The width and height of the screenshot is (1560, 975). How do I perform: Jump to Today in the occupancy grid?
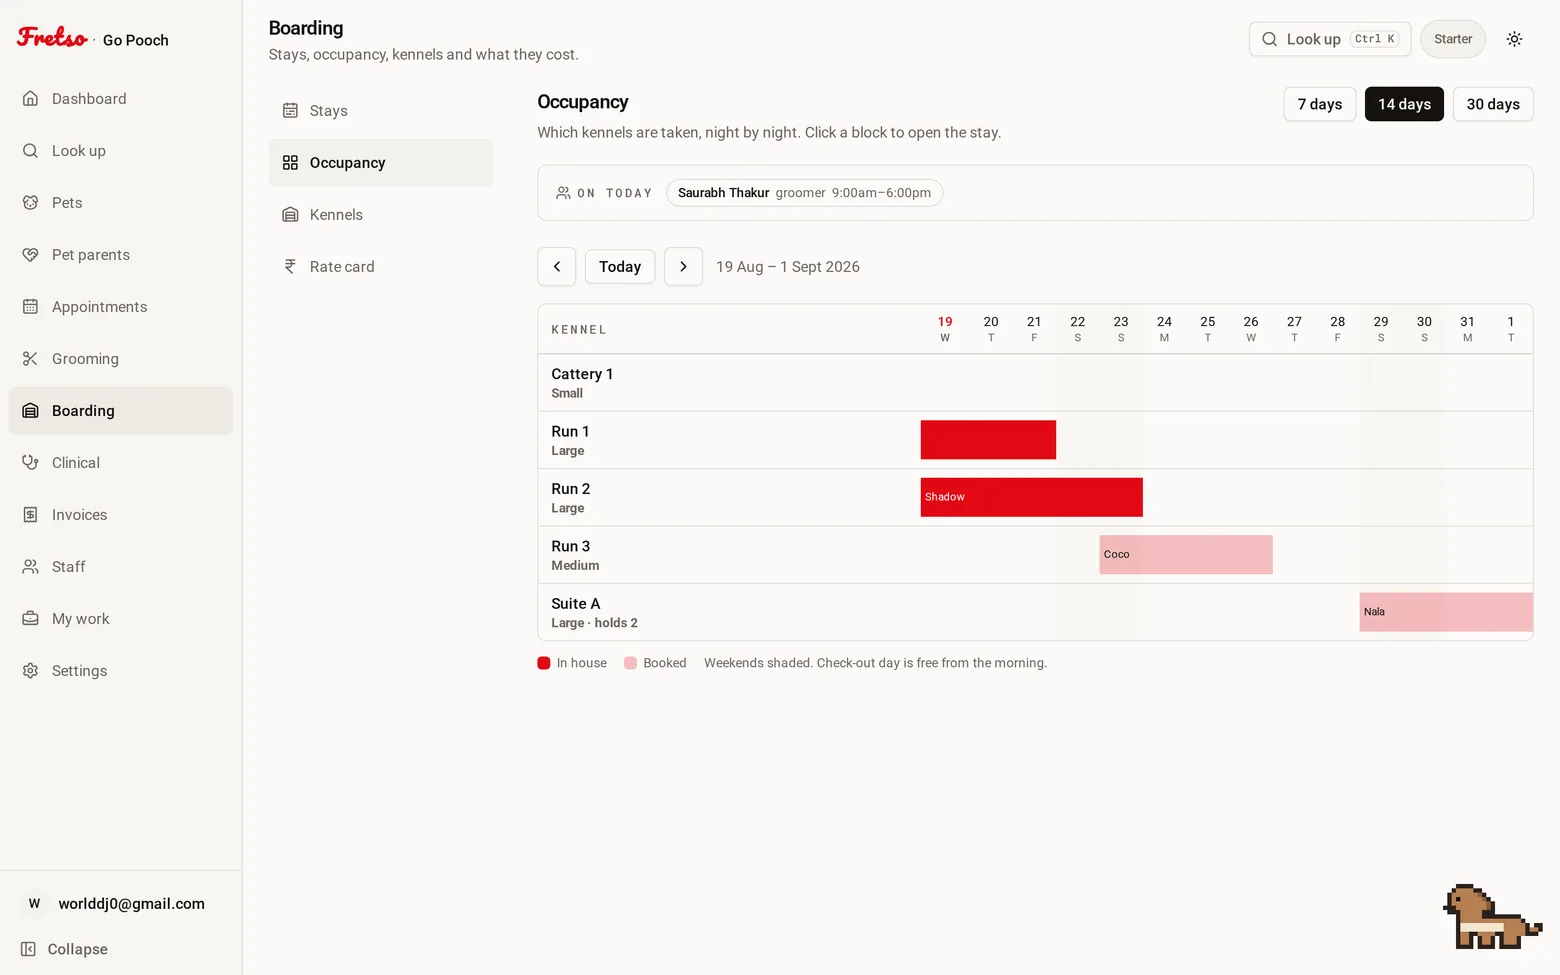(620, 267)
